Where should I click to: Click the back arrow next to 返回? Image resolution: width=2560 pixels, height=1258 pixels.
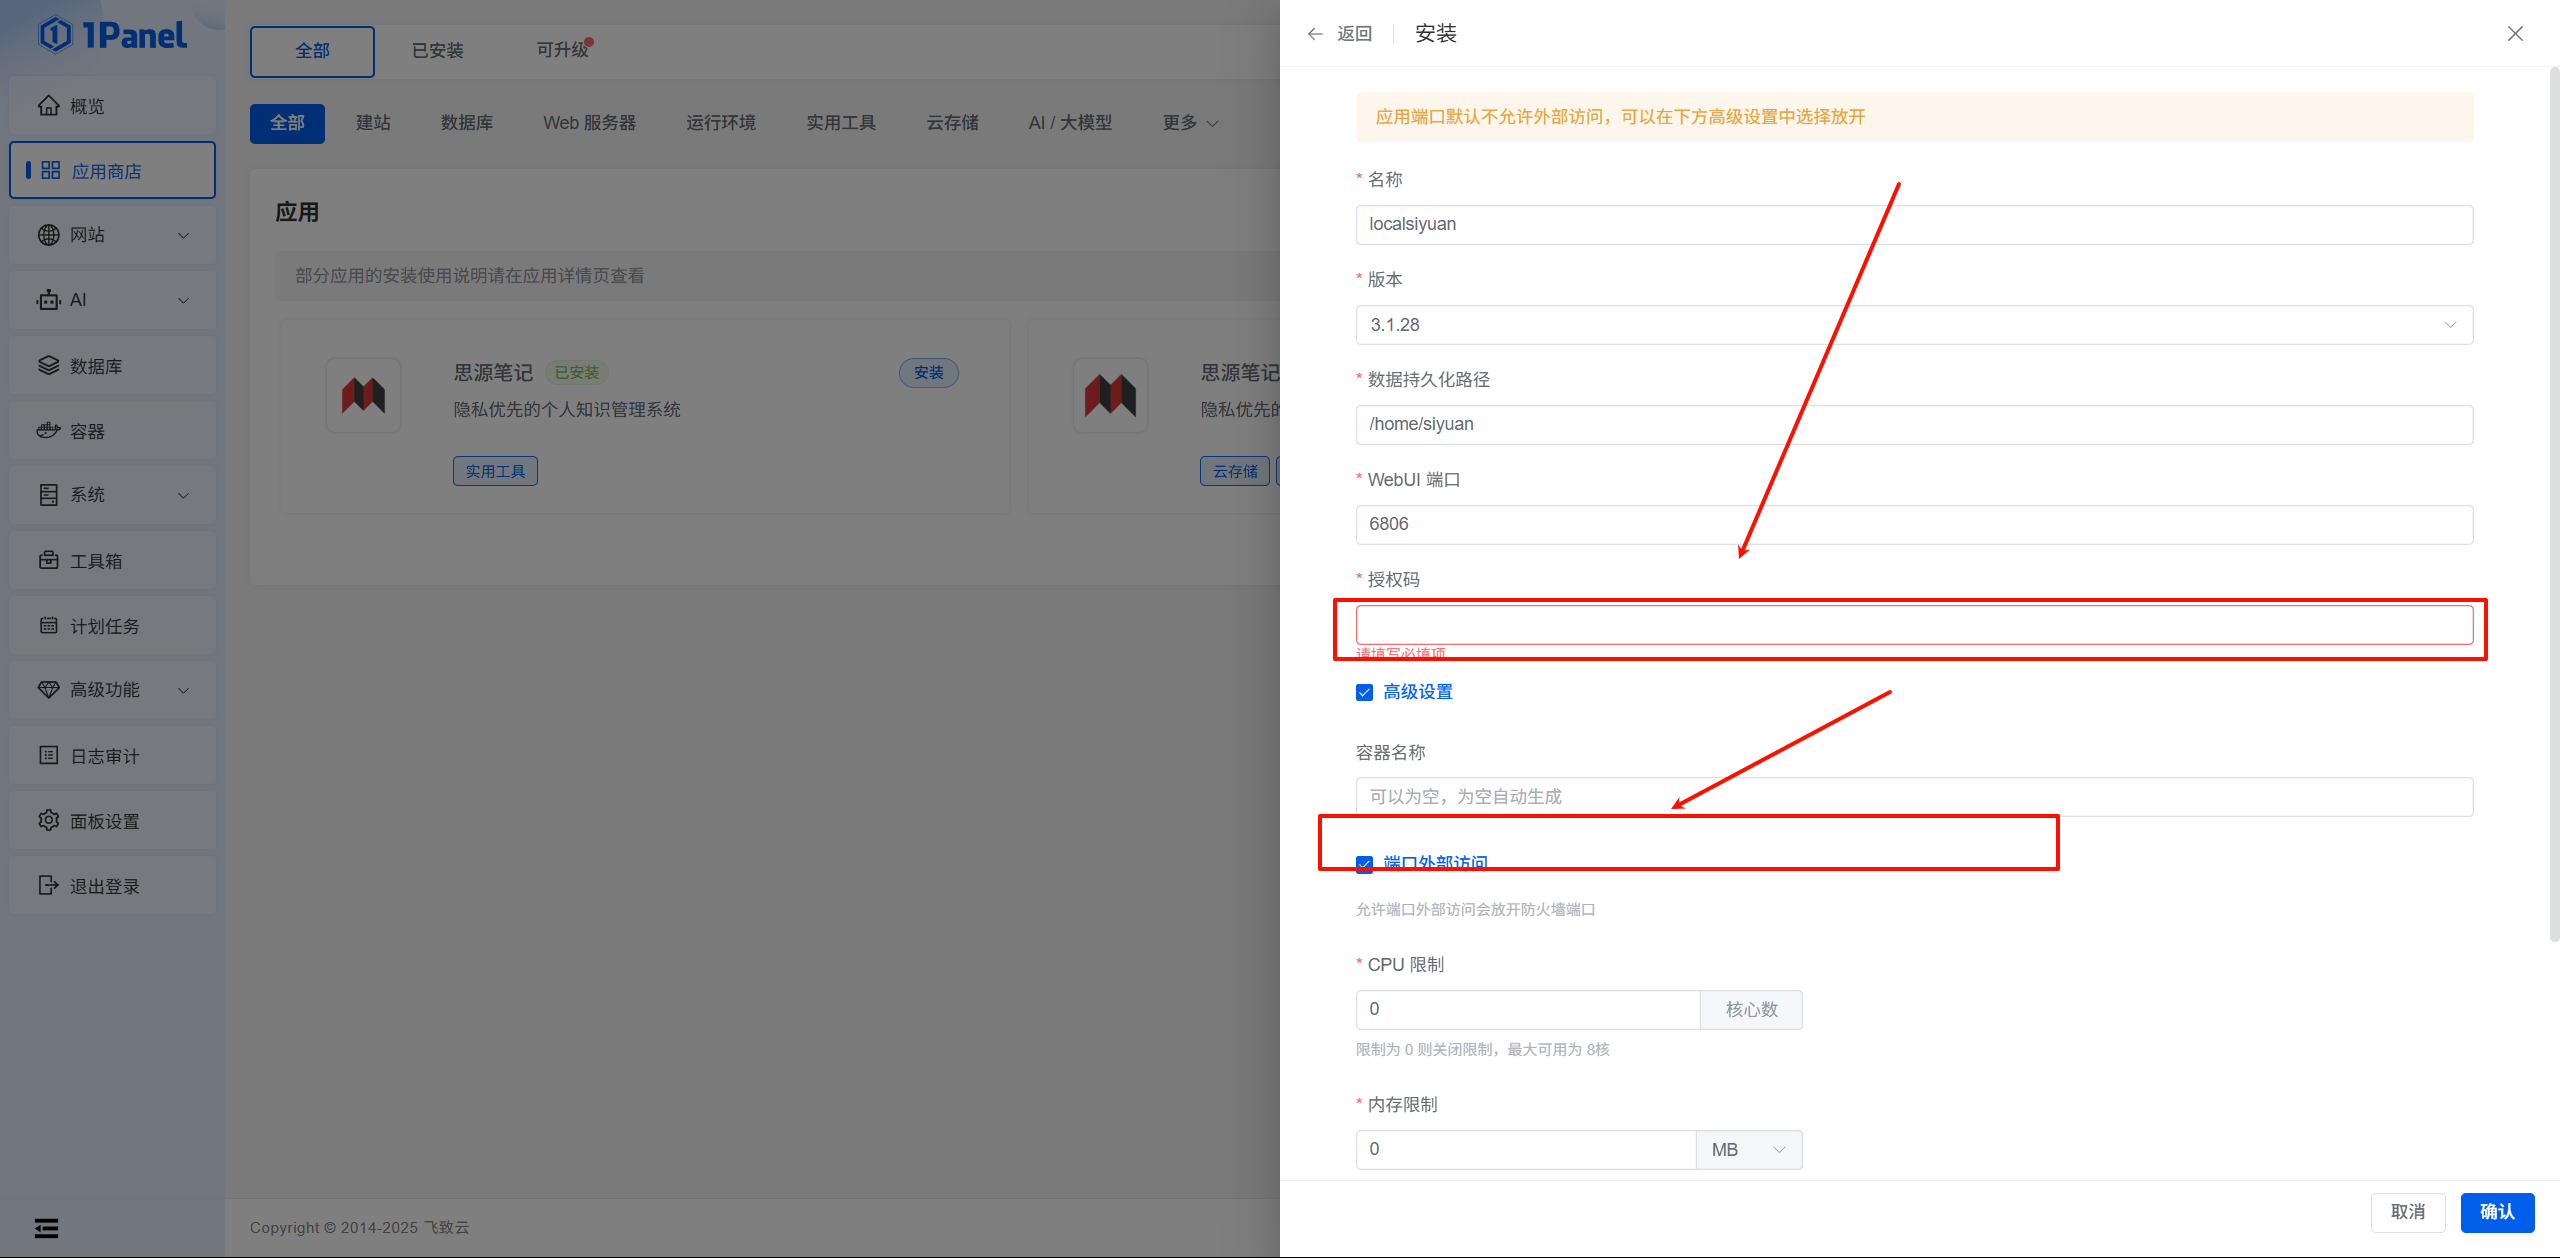click(x=1315, y=34)
